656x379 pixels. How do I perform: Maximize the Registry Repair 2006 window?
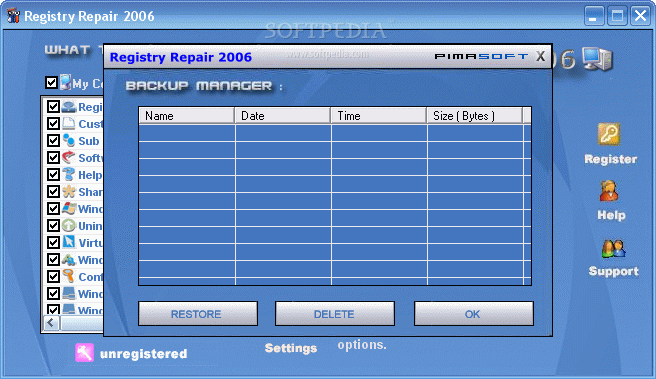pos(617,16)
